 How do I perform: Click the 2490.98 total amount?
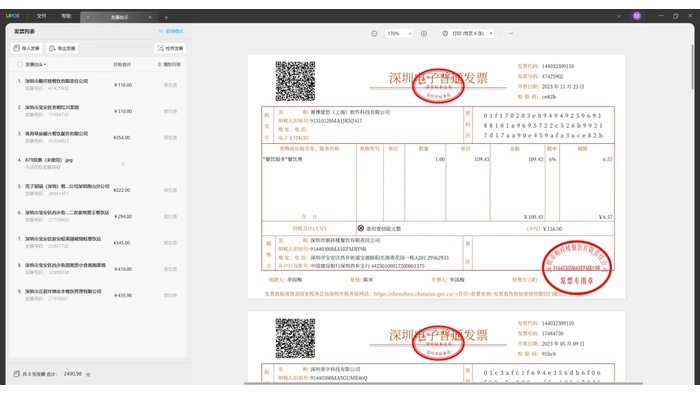pyautogui.click(x=73, y=374)
